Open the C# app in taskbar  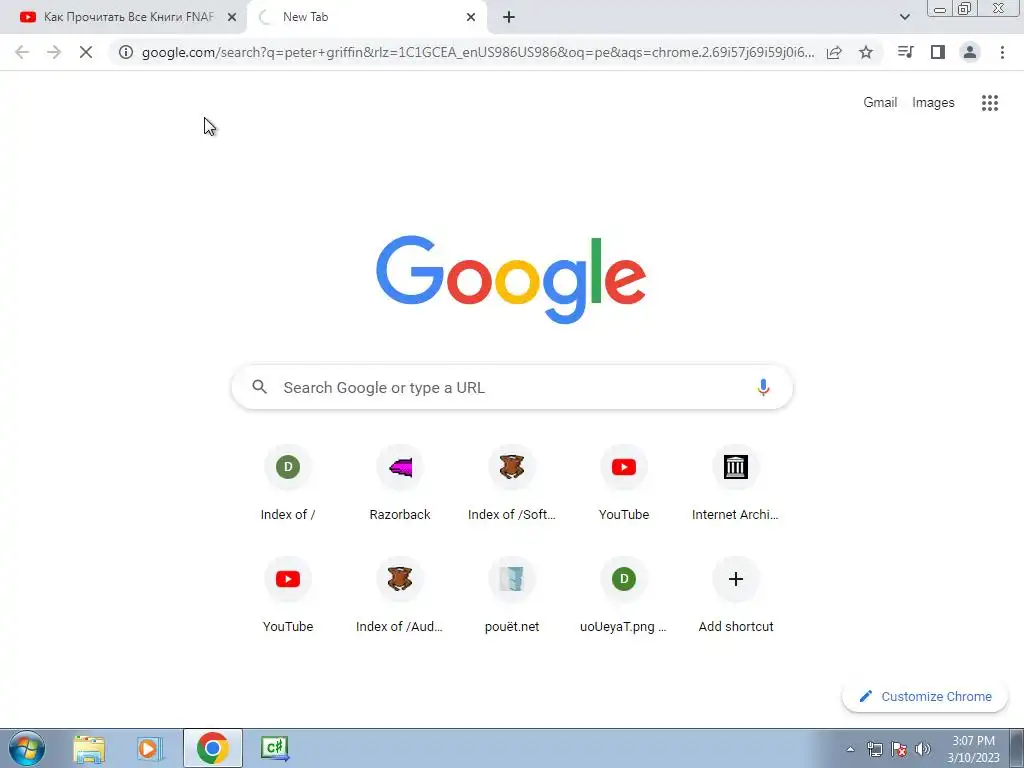click(275, 748)
